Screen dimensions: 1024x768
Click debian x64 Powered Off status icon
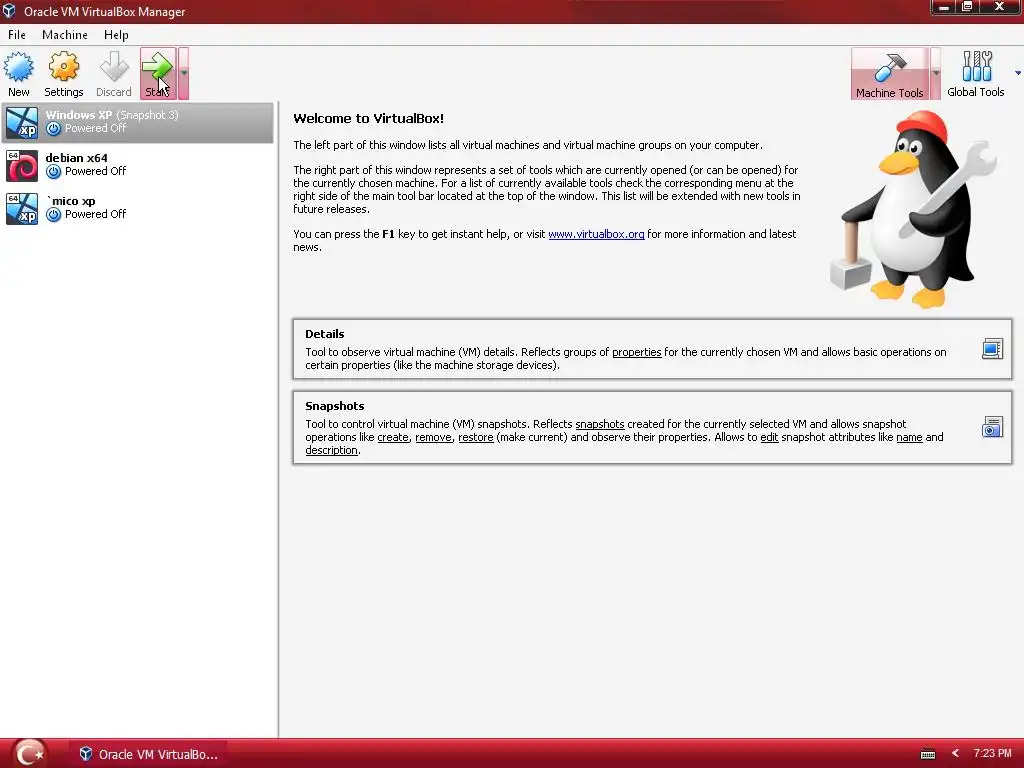(x=54, y=172)
